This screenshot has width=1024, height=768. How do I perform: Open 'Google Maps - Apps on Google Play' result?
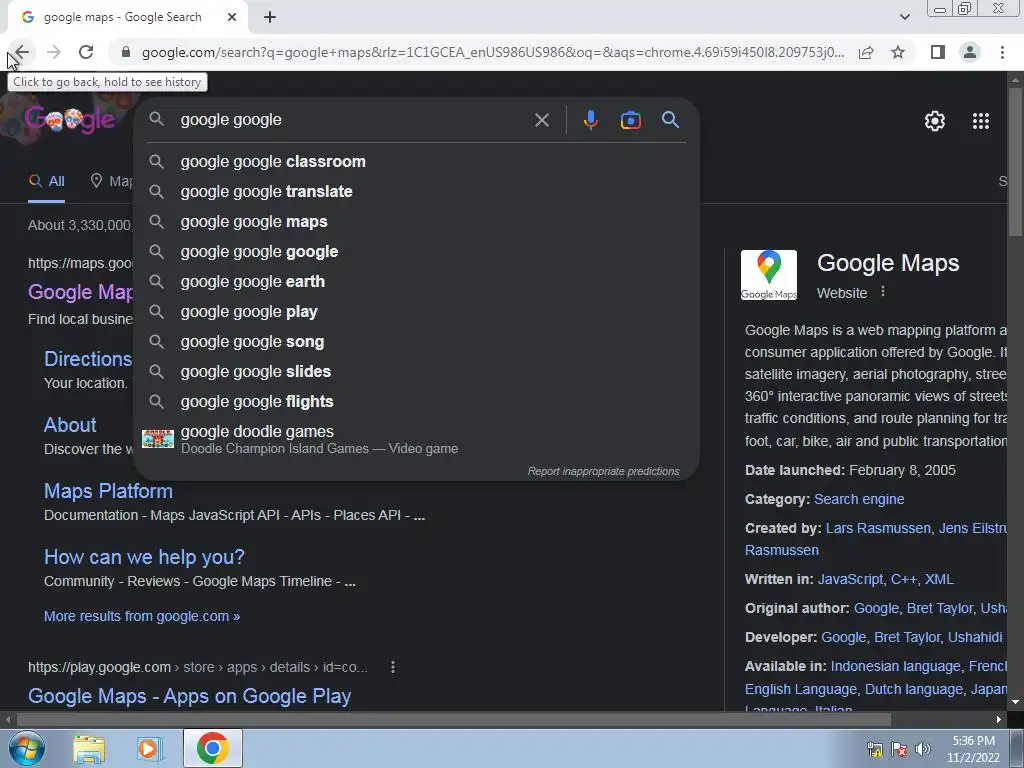189,696
